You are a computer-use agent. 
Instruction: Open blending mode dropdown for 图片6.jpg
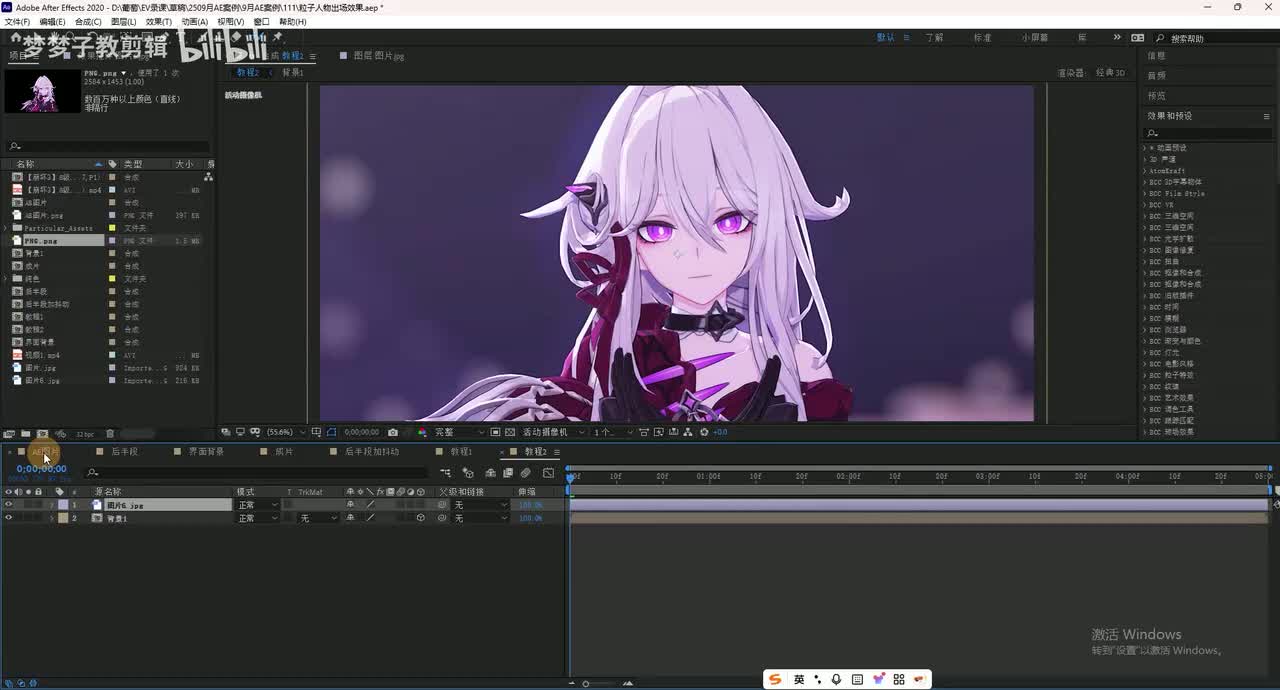pyautogui.click(x=257, y=505)
